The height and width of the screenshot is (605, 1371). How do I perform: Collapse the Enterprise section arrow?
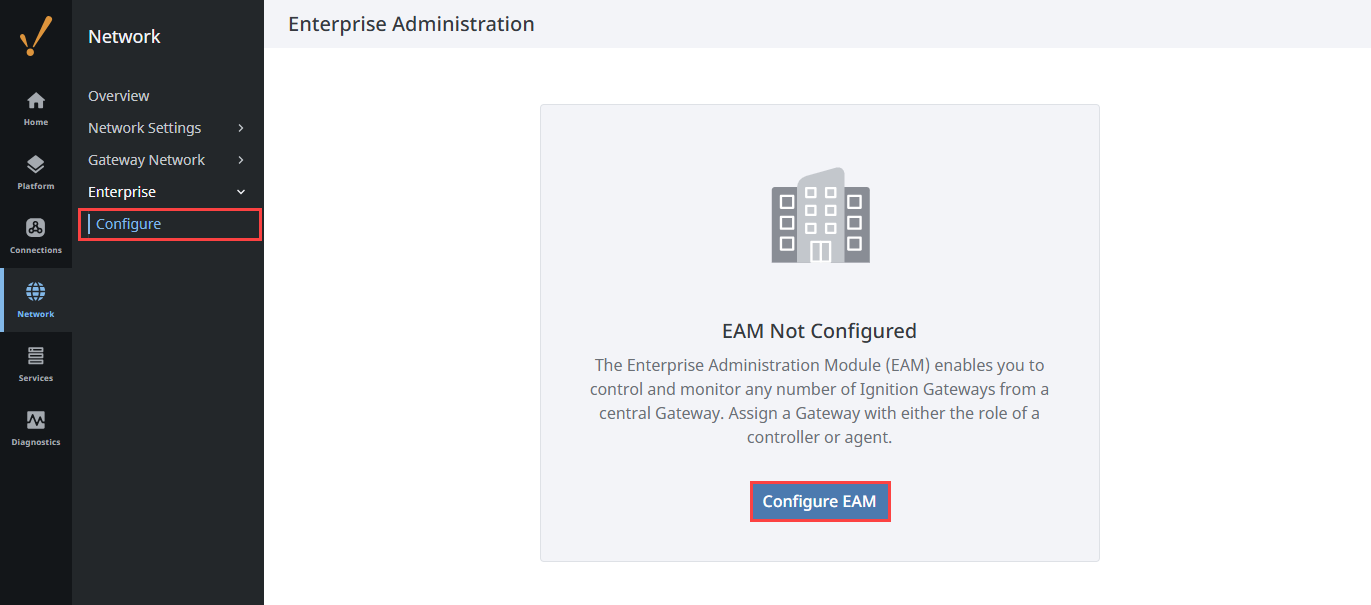tap(241, 192)
